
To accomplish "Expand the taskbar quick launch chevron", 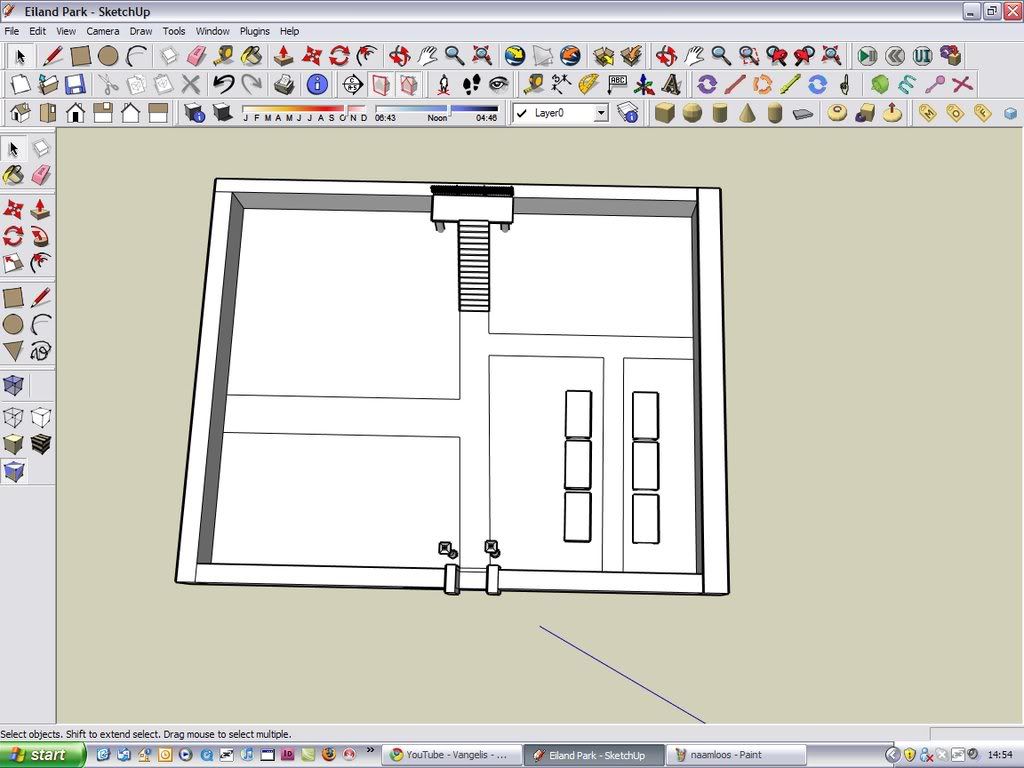I will pos(370,750).
